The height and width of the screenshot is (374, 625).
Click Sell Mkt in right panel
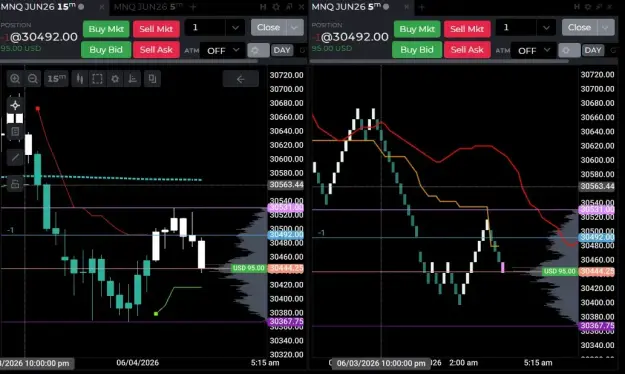point(467,29)
